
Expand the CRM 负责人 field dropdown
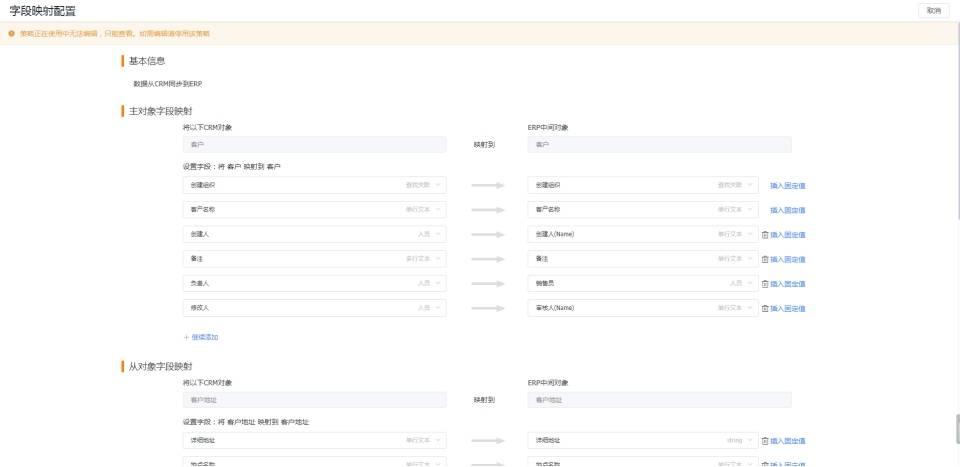[x=314, y=283]
